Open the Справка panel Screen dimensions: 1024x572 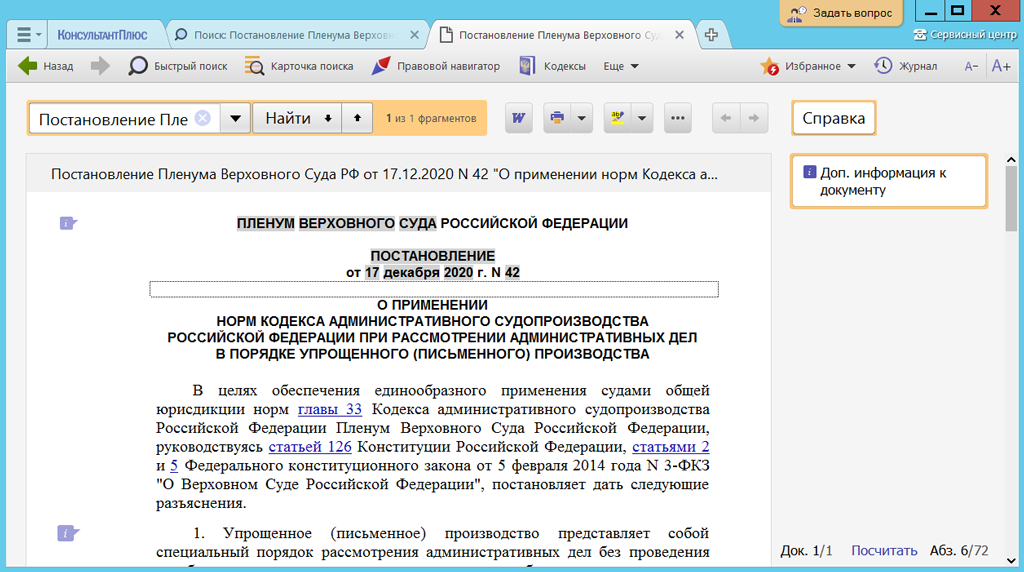pyautogui.click(x=833, y=118)
